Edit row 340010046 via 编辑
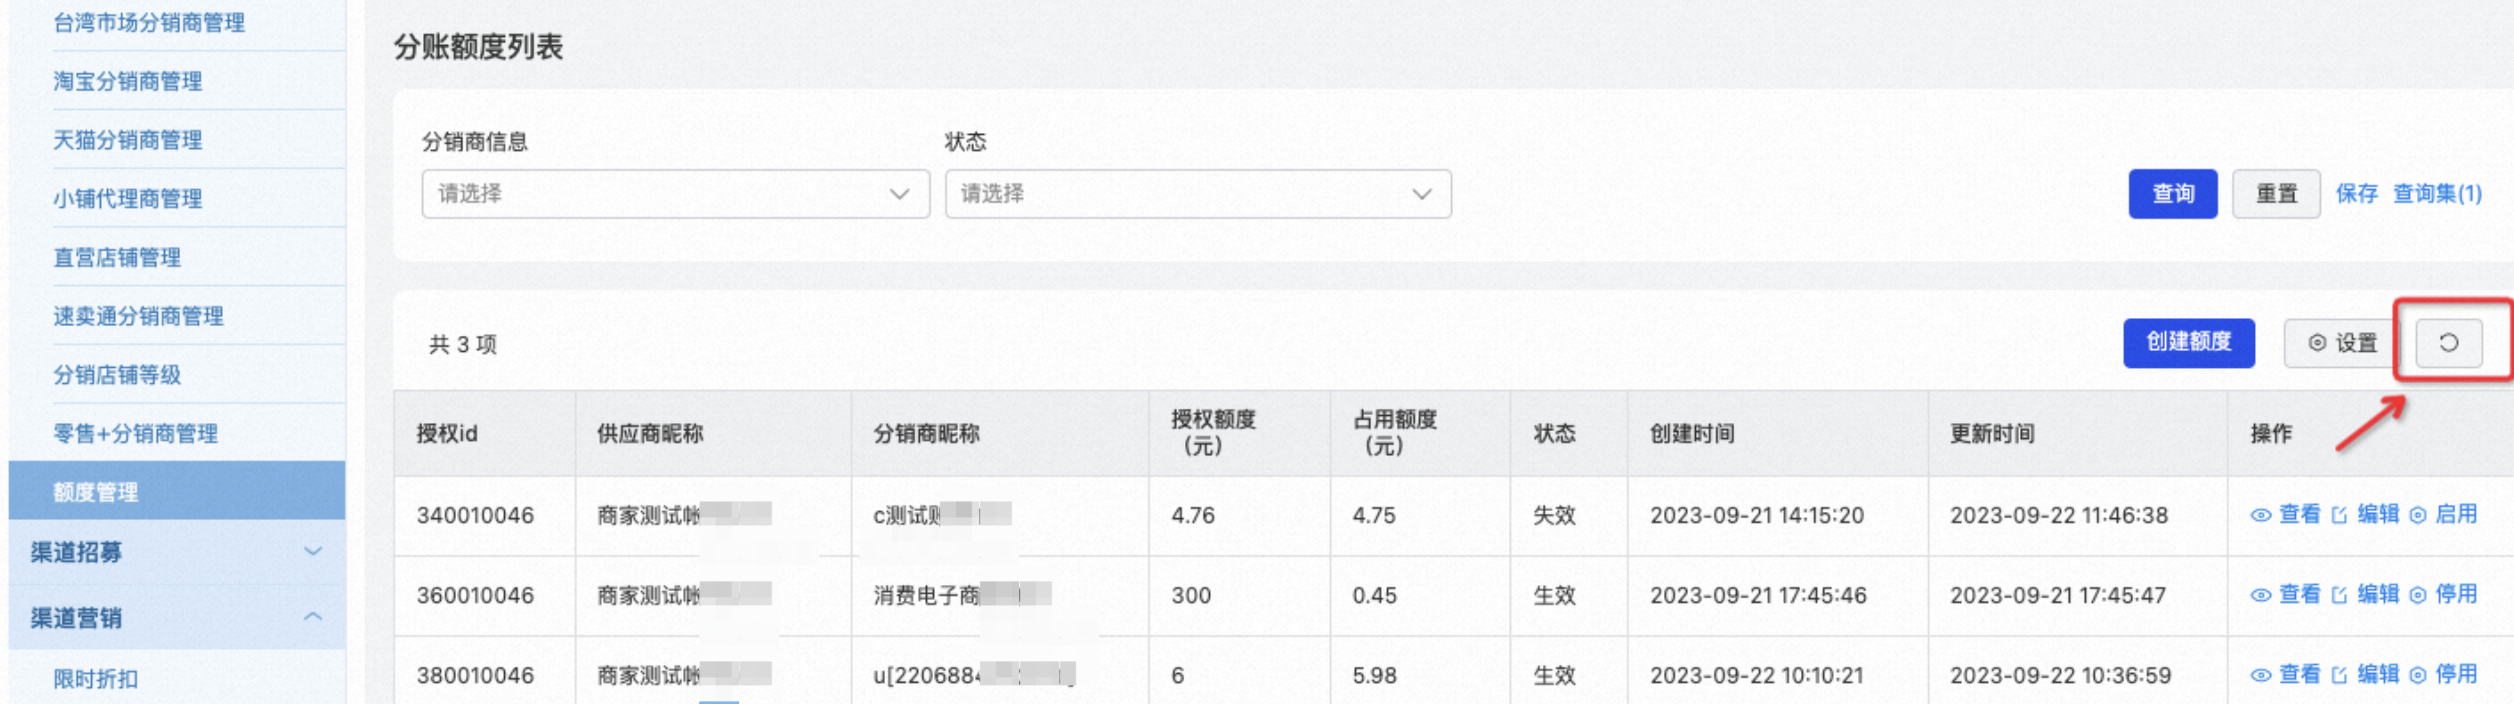Viewport: 2514px width, 704px height. (2365, 515)
